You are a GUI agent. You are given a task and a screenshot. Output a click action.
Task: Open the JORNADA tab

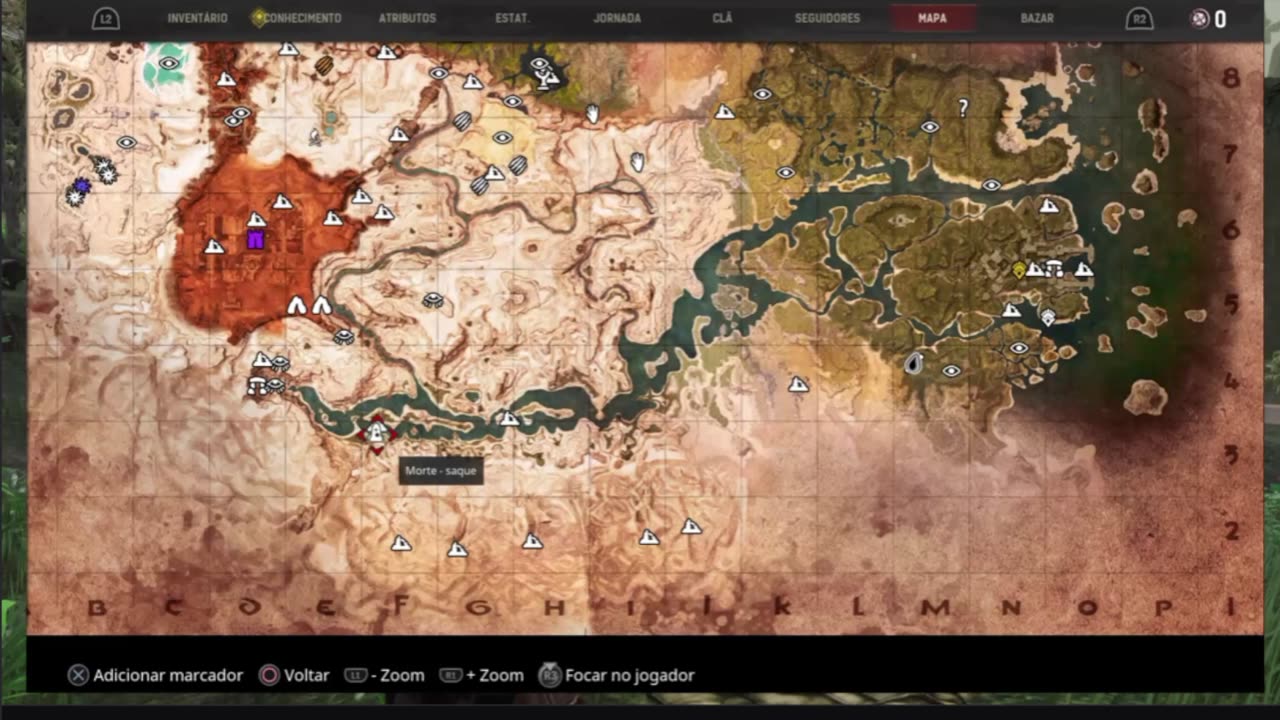click(x=617, y=18)
